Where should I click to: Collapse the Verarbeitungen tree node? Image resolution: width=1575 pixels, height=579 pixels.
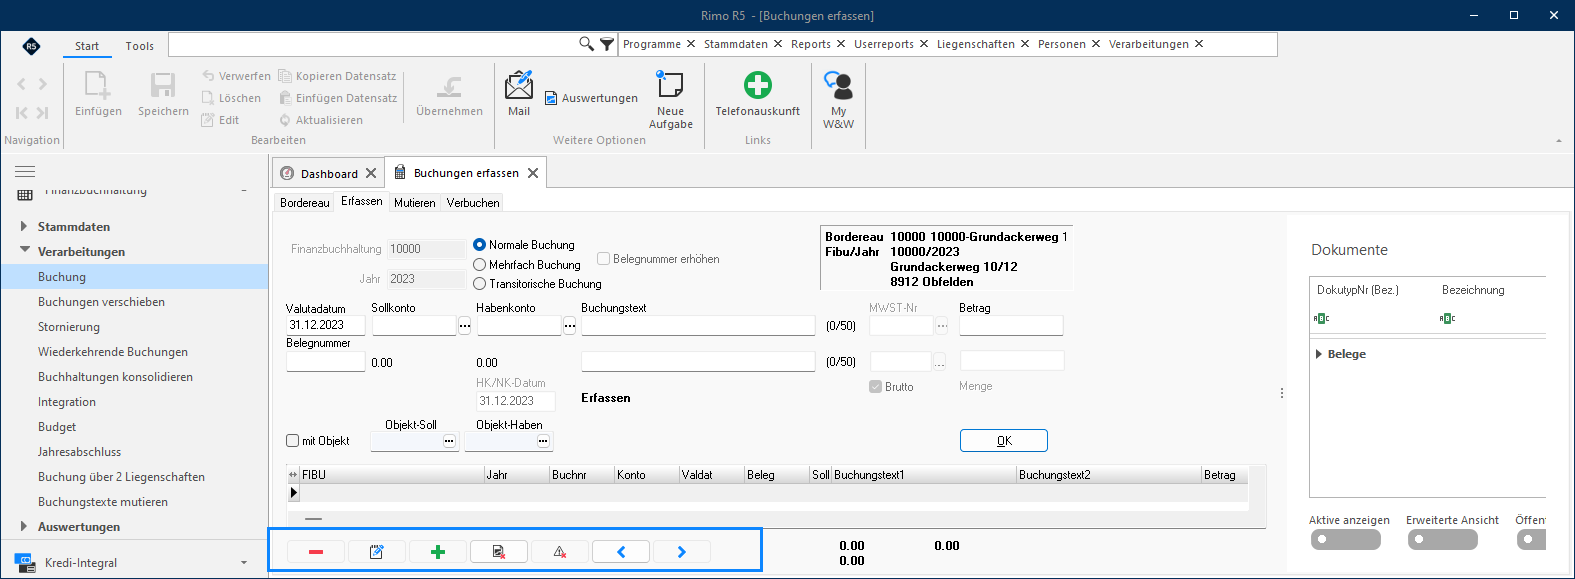click(x=24, y=251)
